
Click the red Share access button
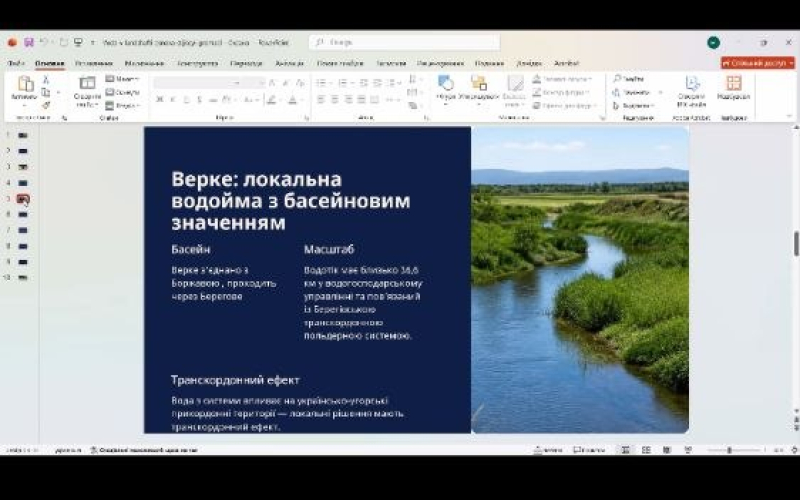(x=758, y=63)
